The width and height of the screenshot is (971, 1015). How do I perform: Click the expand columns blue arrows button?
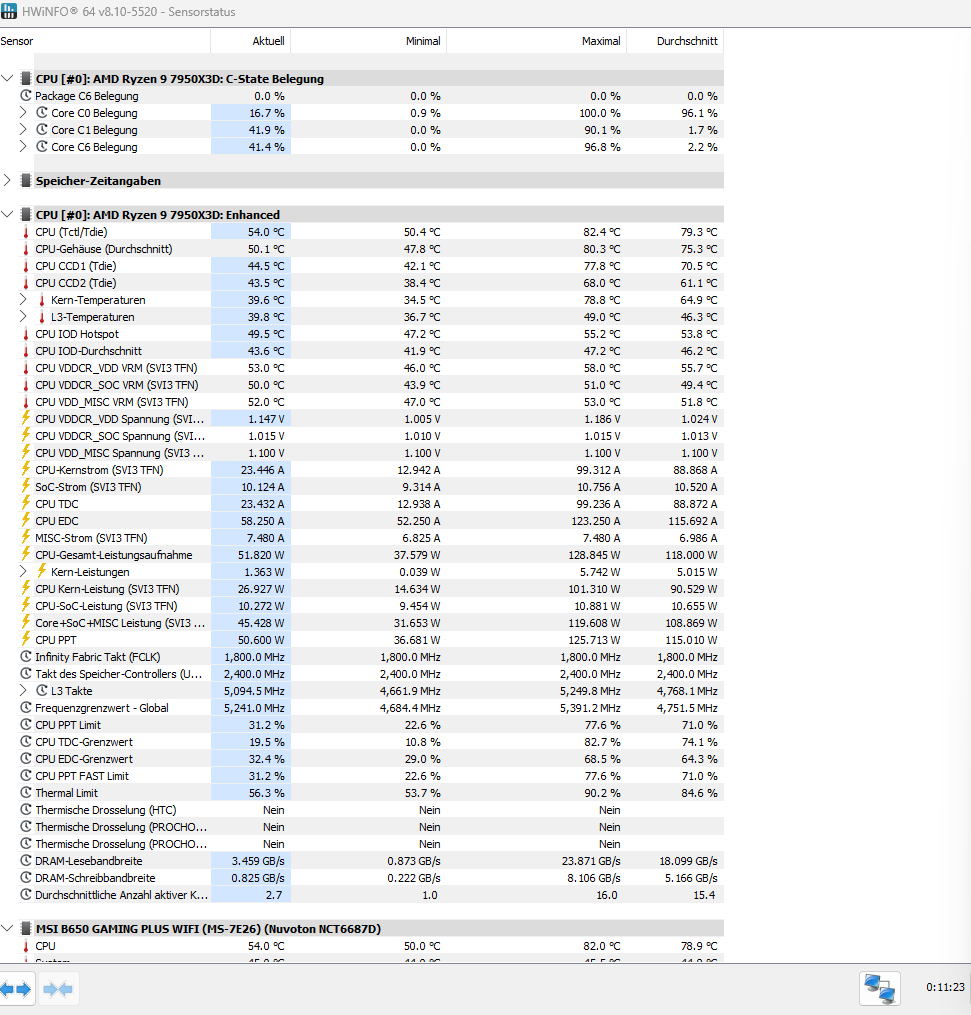[16, 989]
